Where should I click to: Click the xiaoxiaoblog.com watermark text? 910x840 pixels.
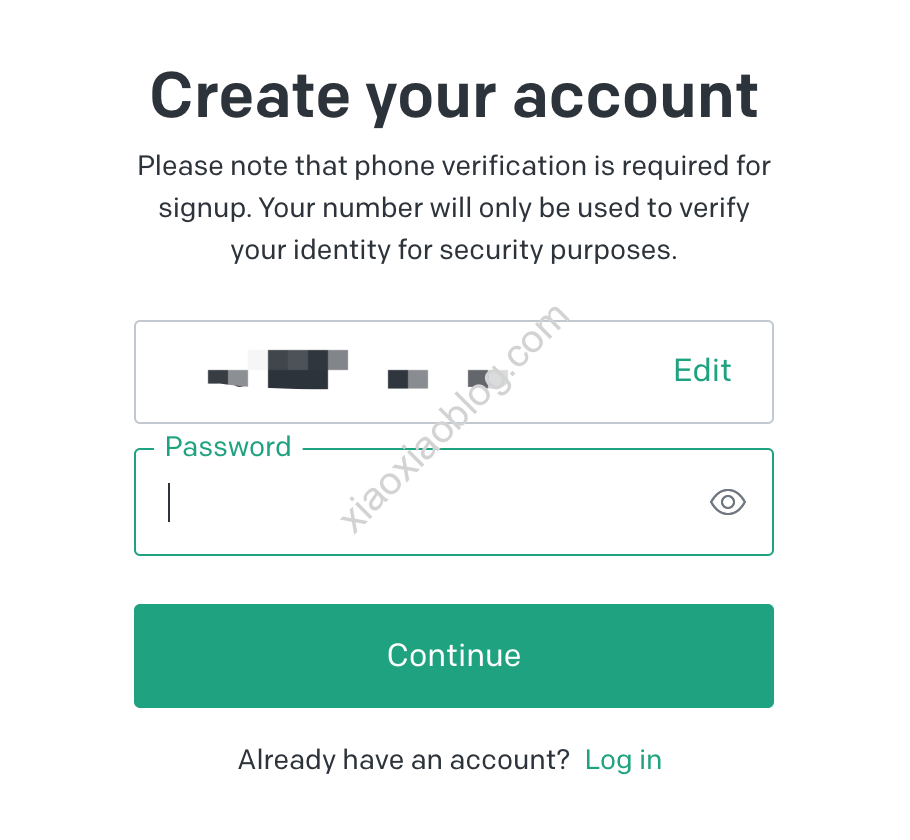tap(454, 417)
